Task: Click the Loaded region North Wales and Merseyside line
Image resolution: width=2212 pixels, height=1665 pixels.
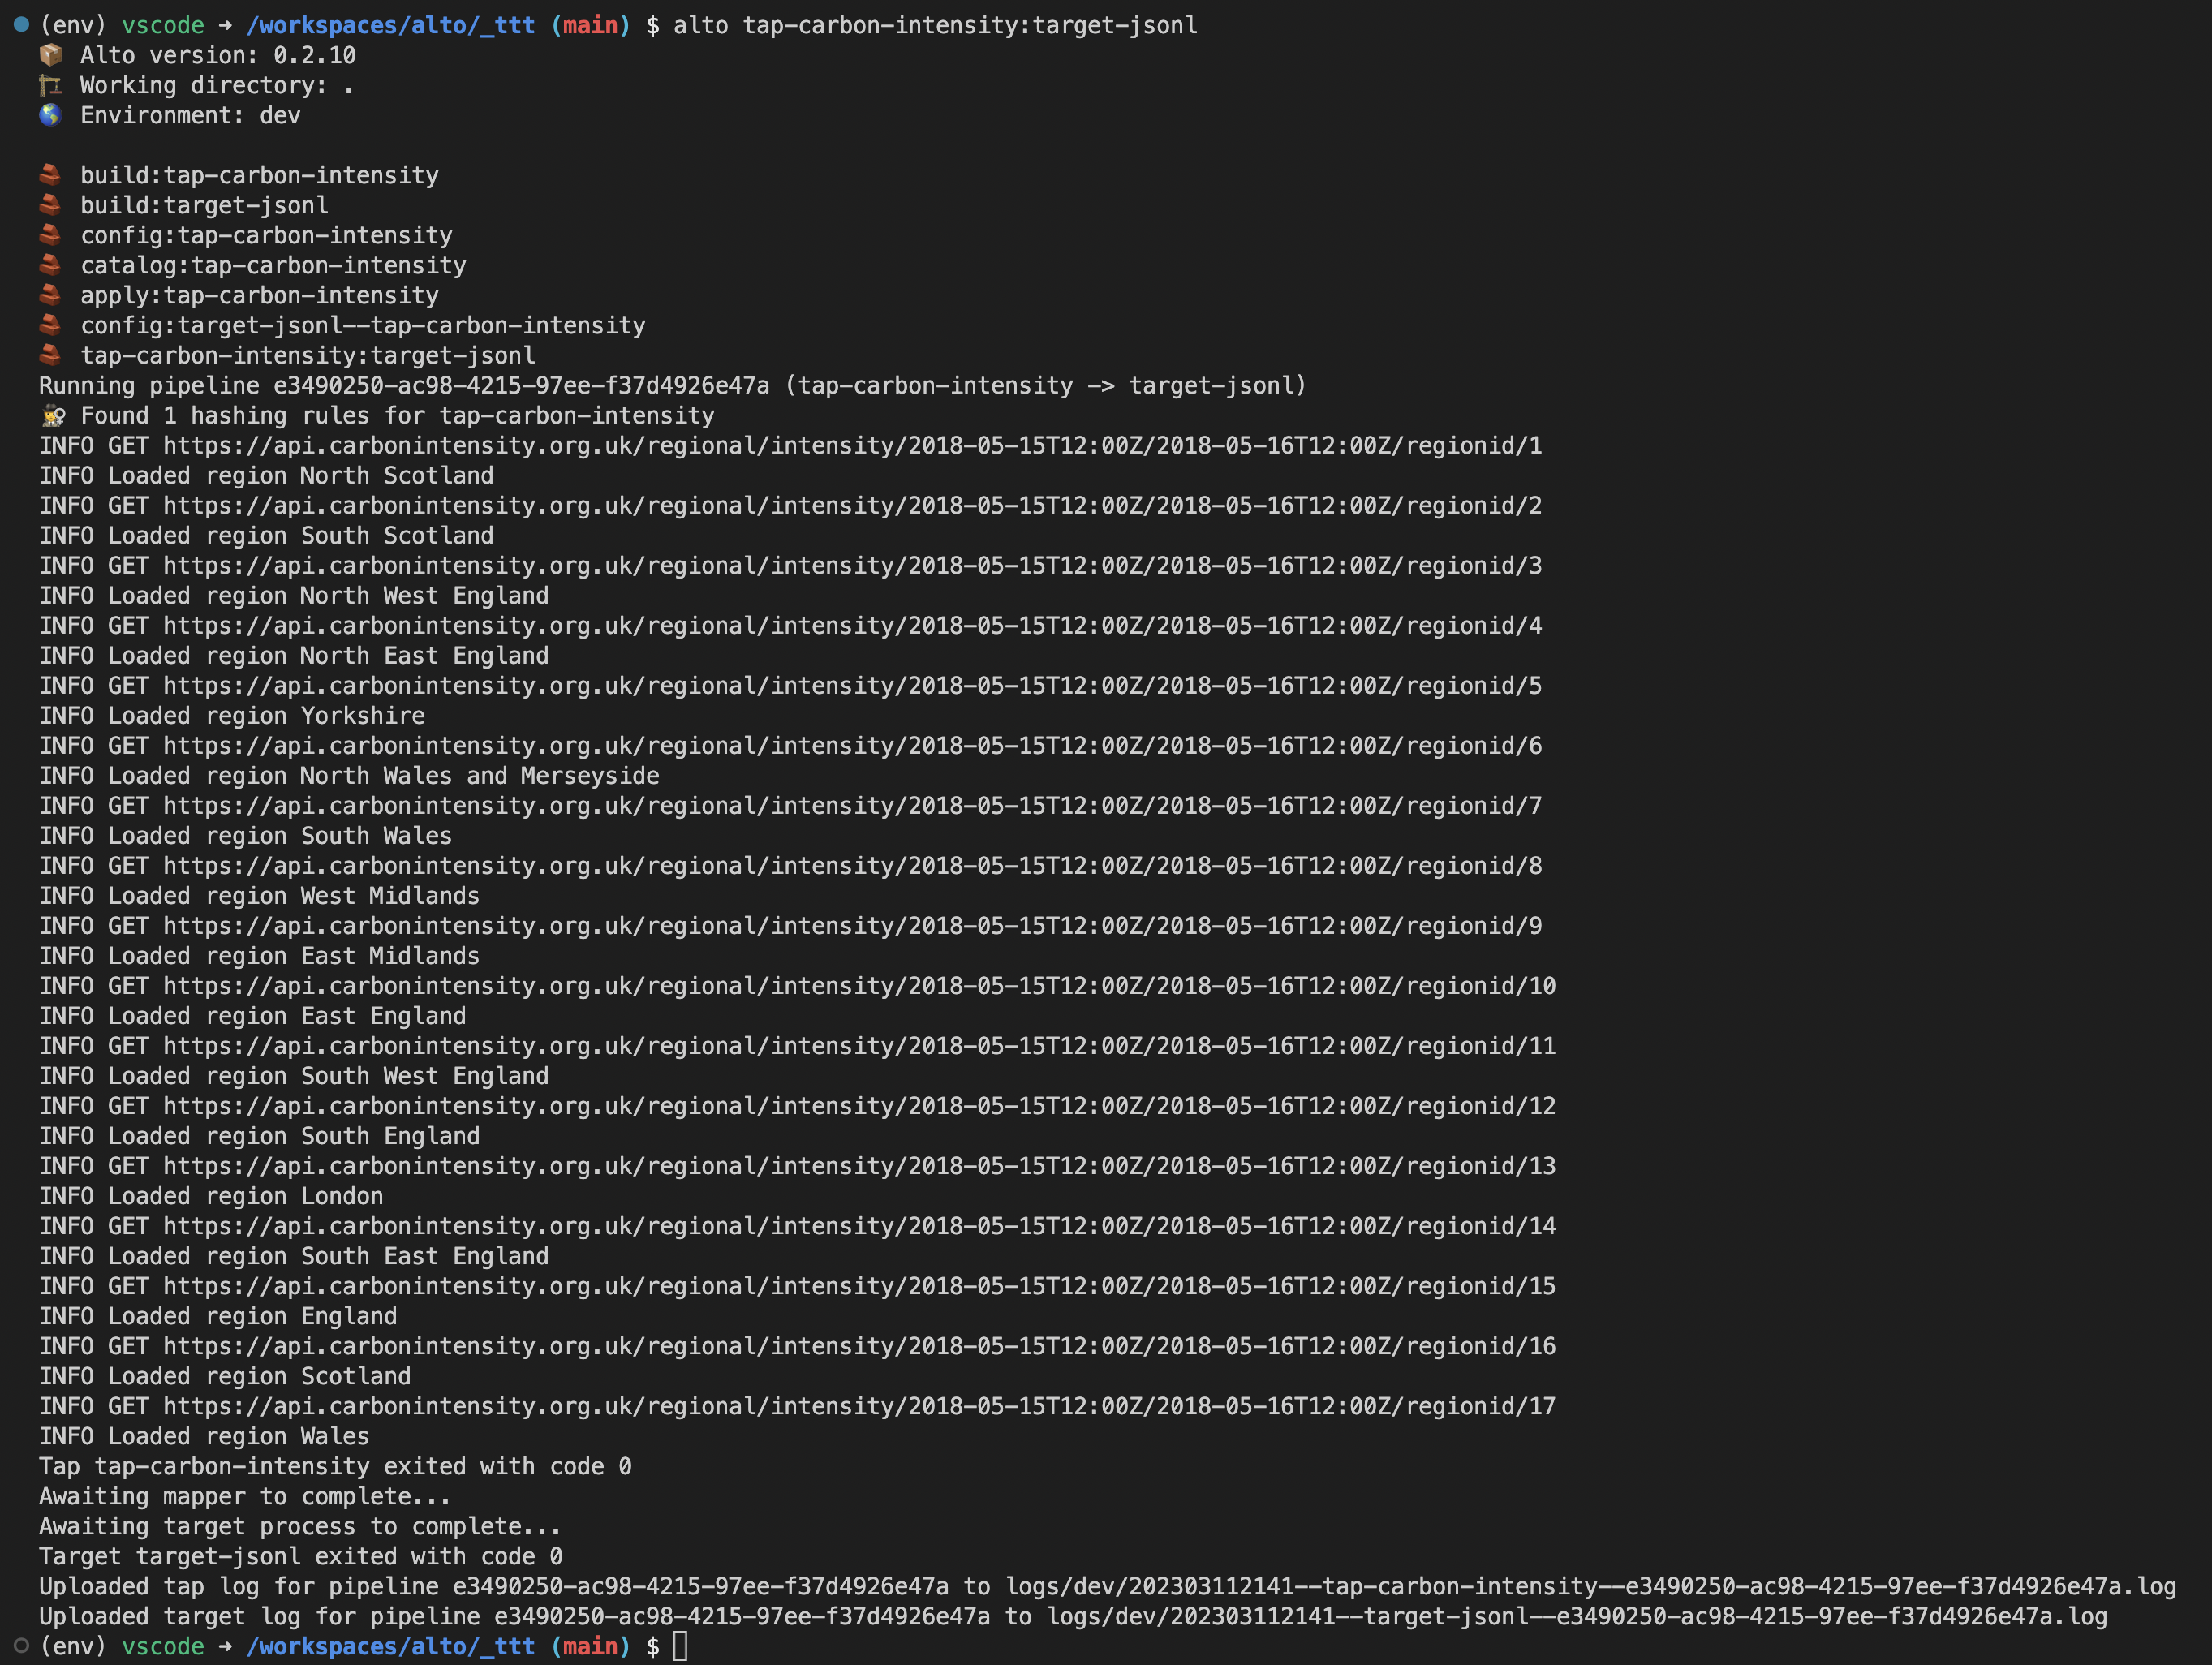Action: click(349, 775)
